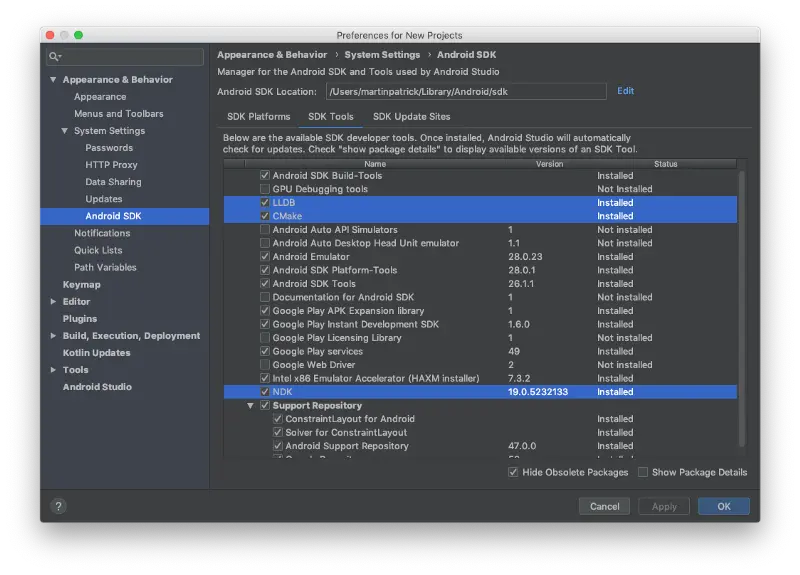Image resolution: width=800 pixels, height=575 pixels.
Task: Open the SDK Update Sites tab
Action: pos(411,117)
